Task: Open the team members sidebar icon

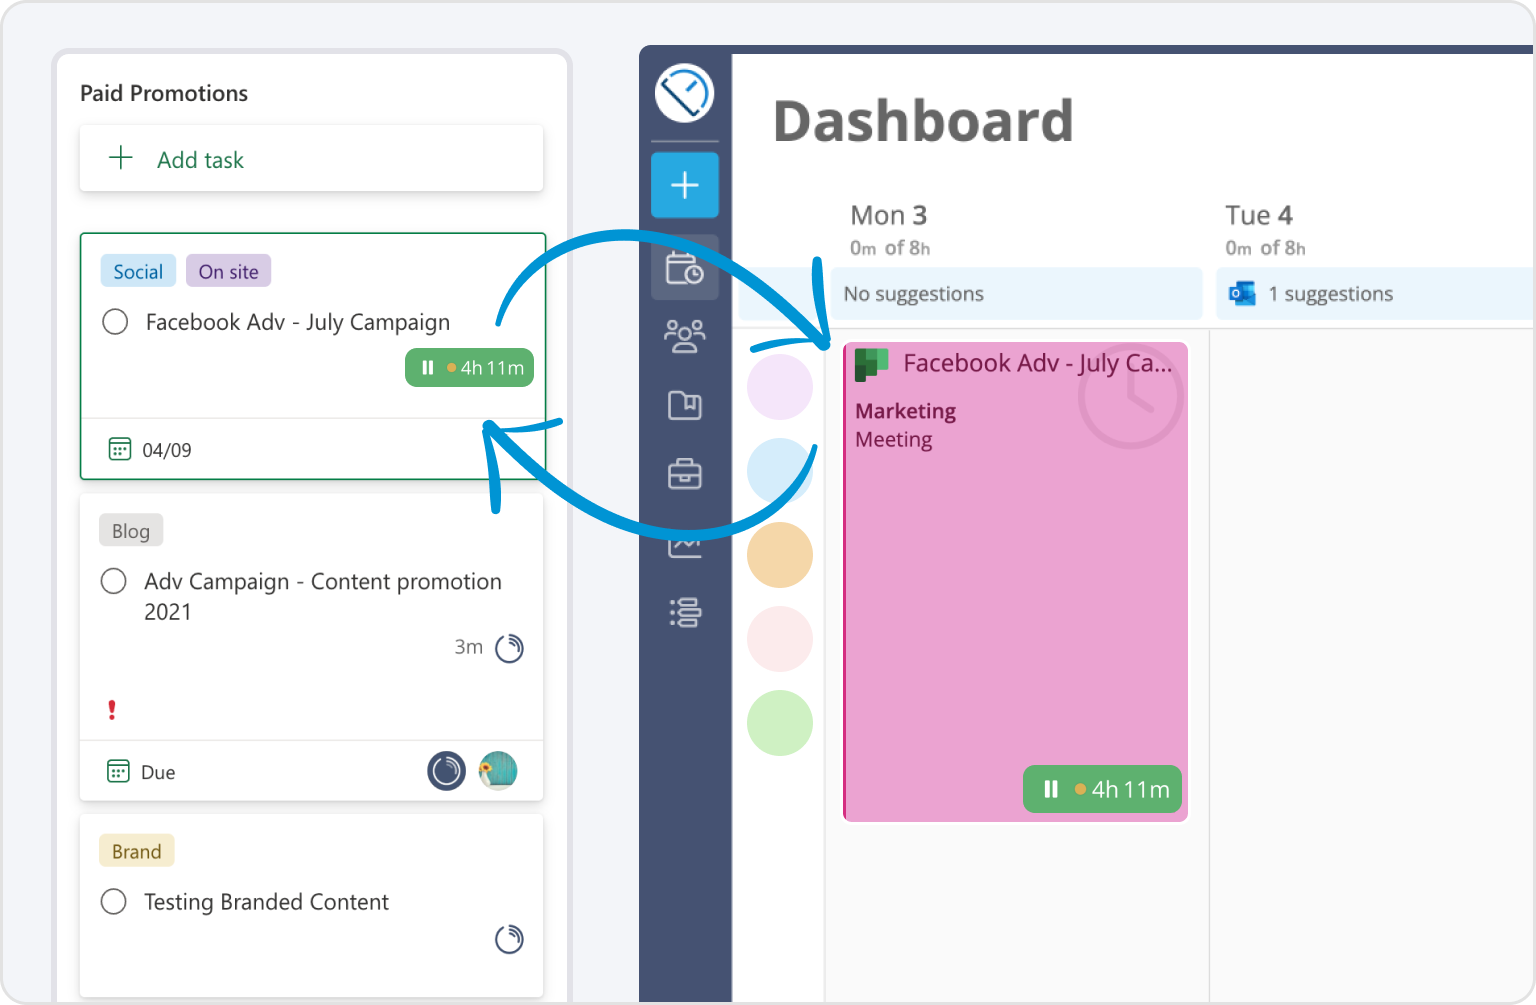Action: (x=684, y=337)
